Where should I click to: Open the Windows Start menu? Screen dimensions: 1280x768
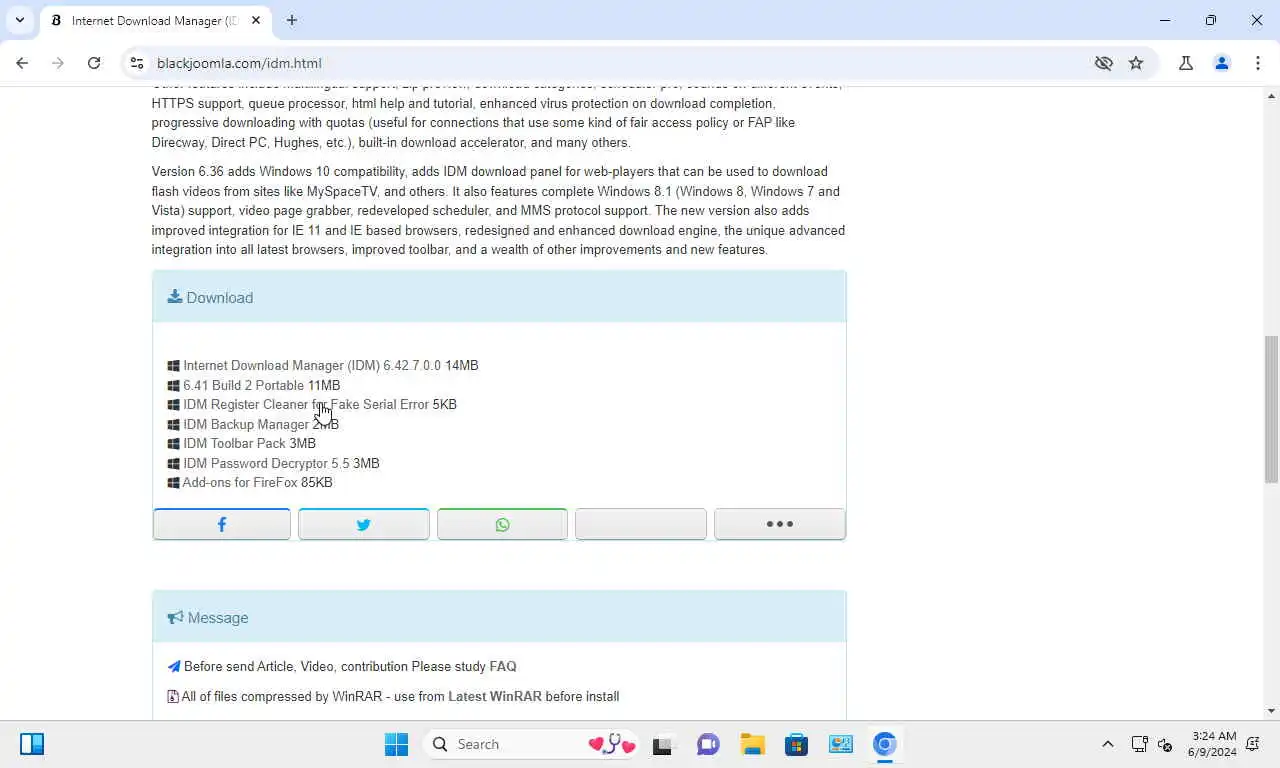pyautogui.click(x=396, y=744)
